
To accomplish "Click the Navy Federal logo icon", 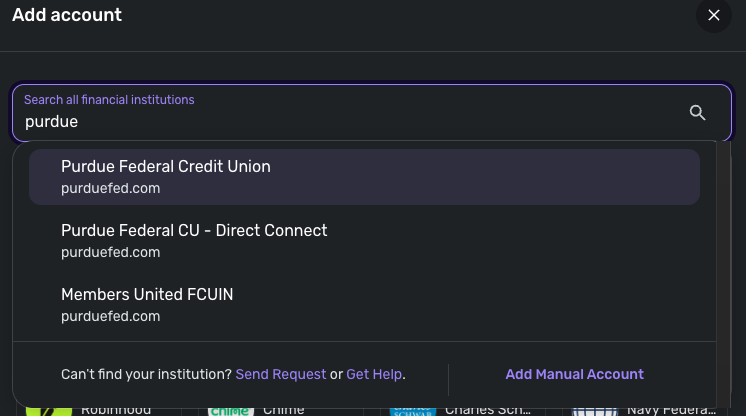I will pos(594,410).
